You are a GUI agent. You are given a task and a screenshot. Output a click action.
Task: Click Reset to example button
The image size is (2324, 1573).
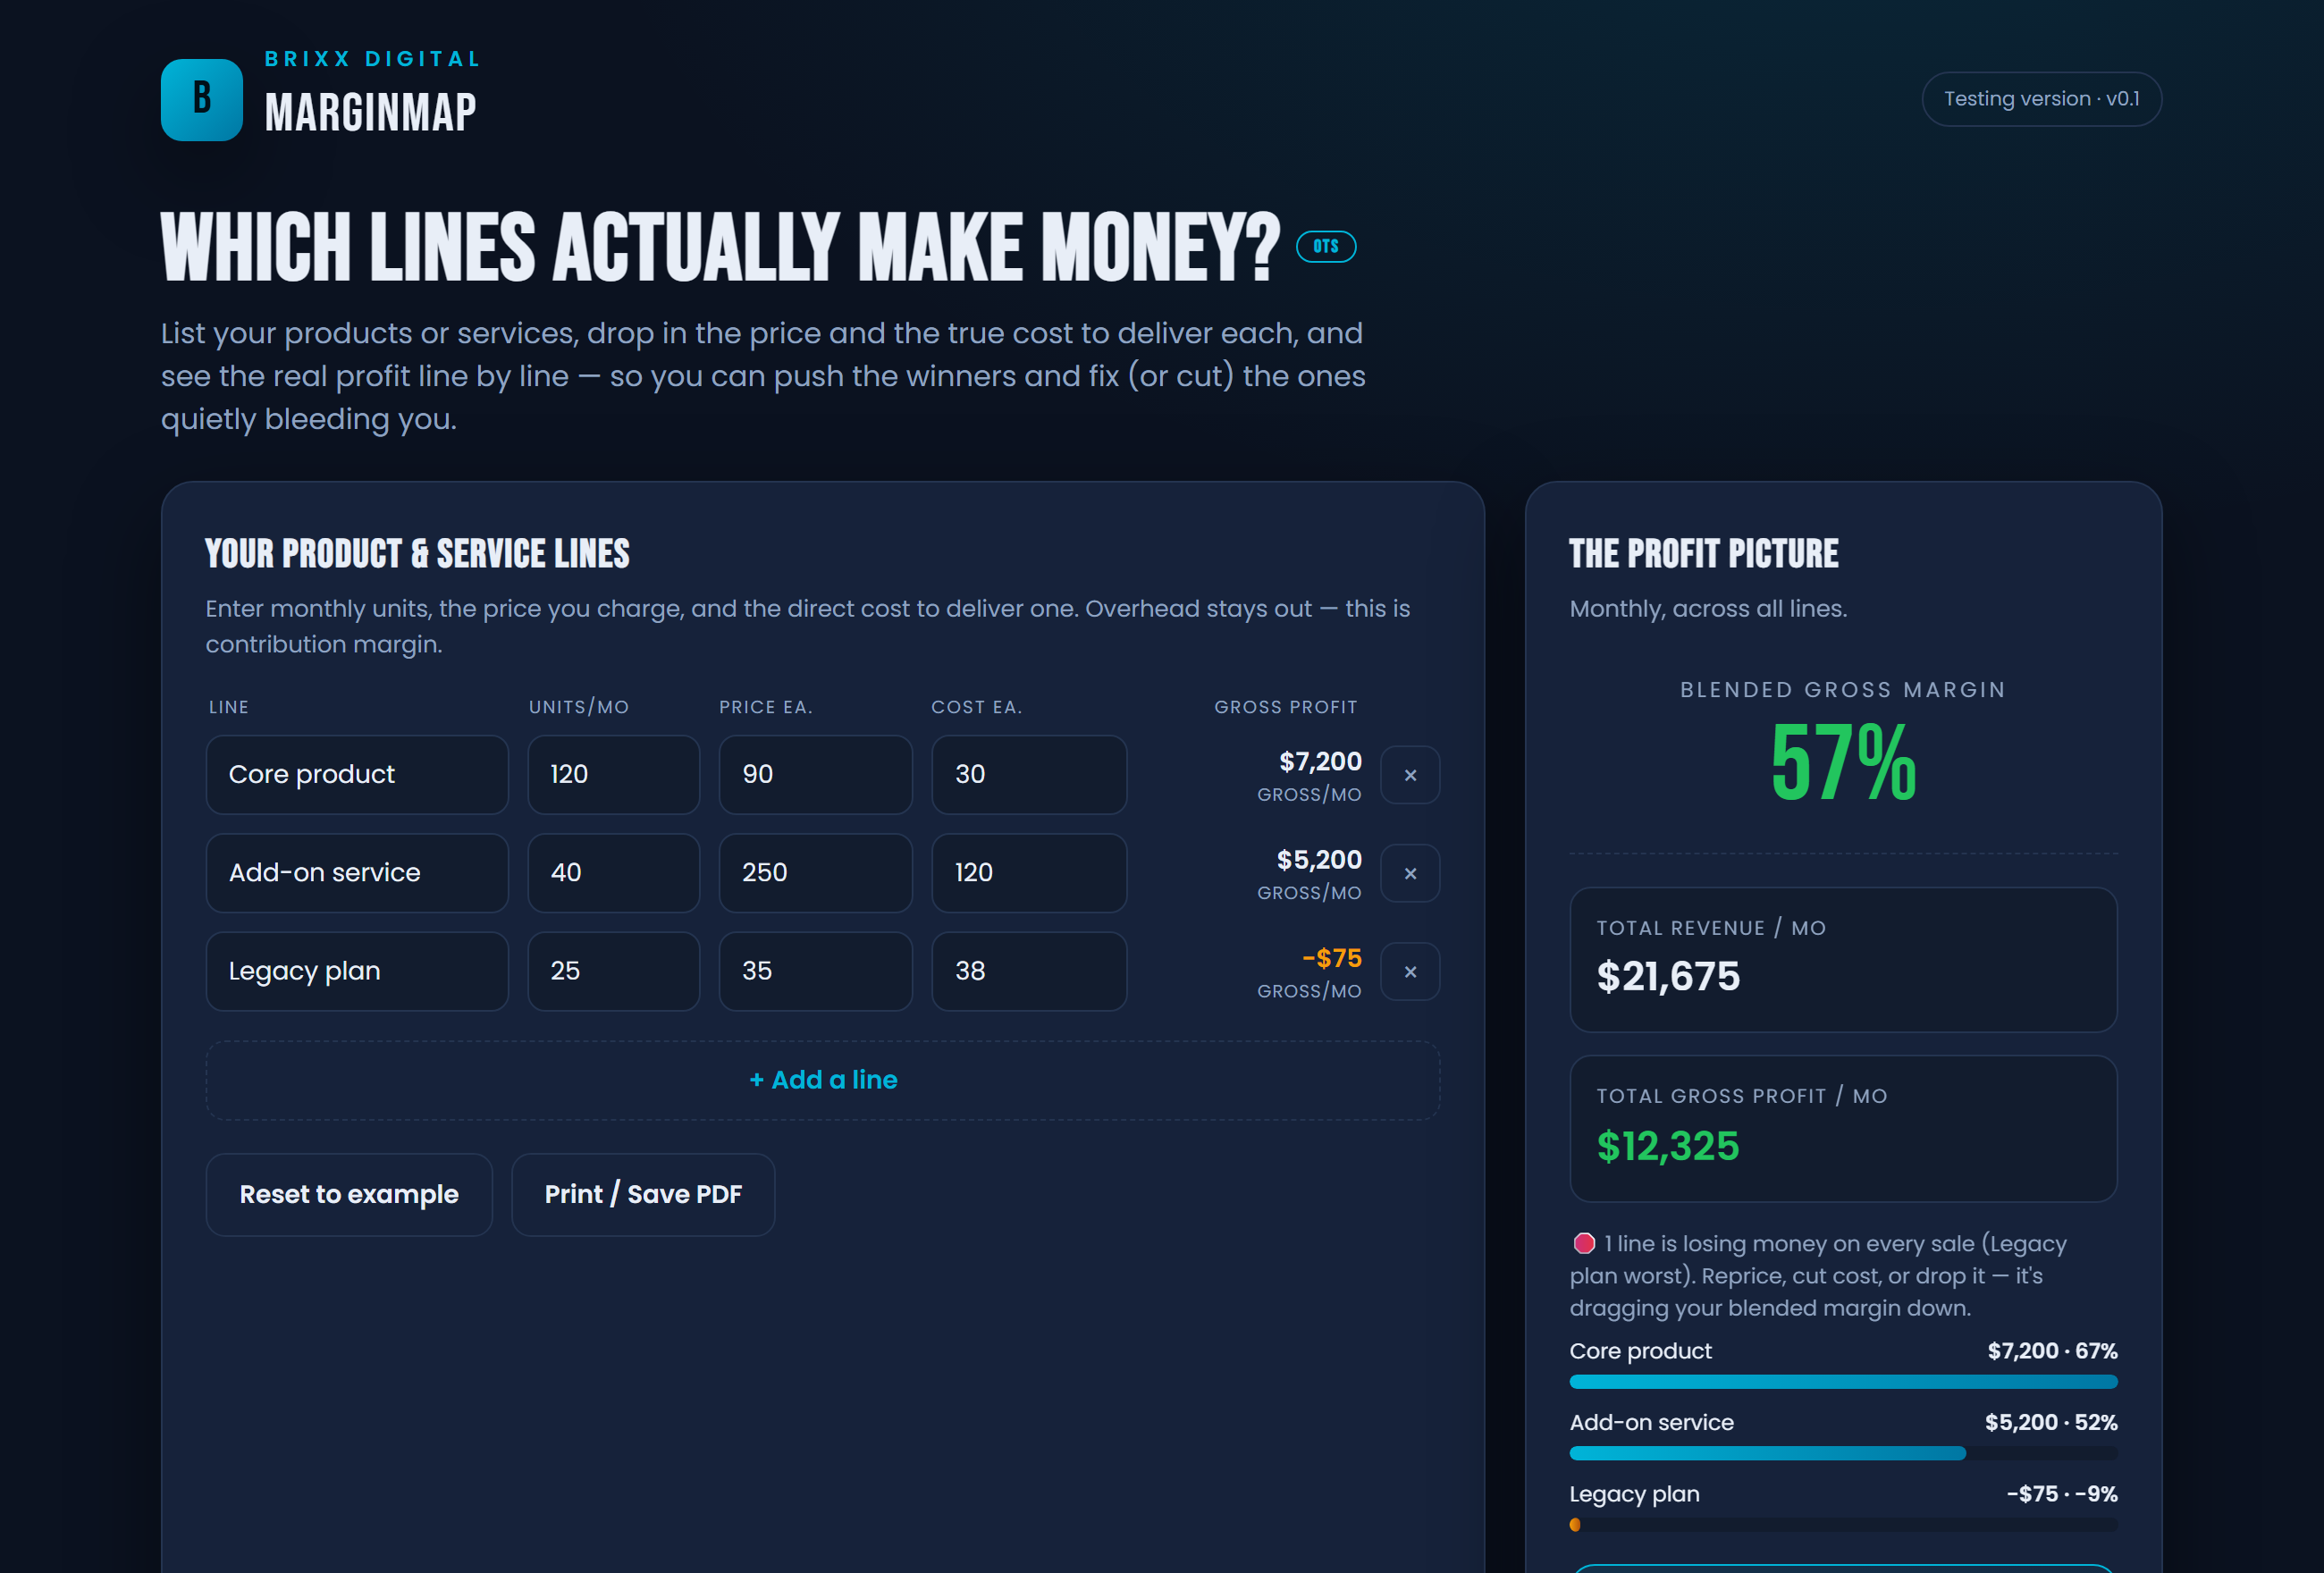coord(349,1194)
